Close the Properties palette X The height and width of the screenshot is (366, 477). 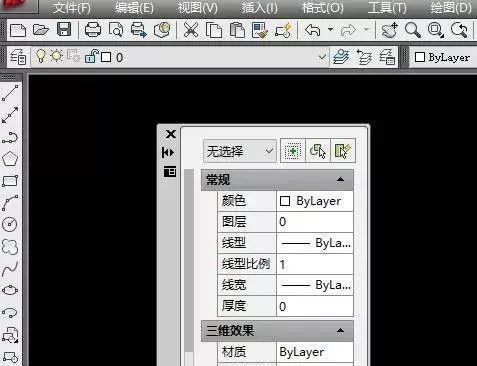click(x=171, y=134)
